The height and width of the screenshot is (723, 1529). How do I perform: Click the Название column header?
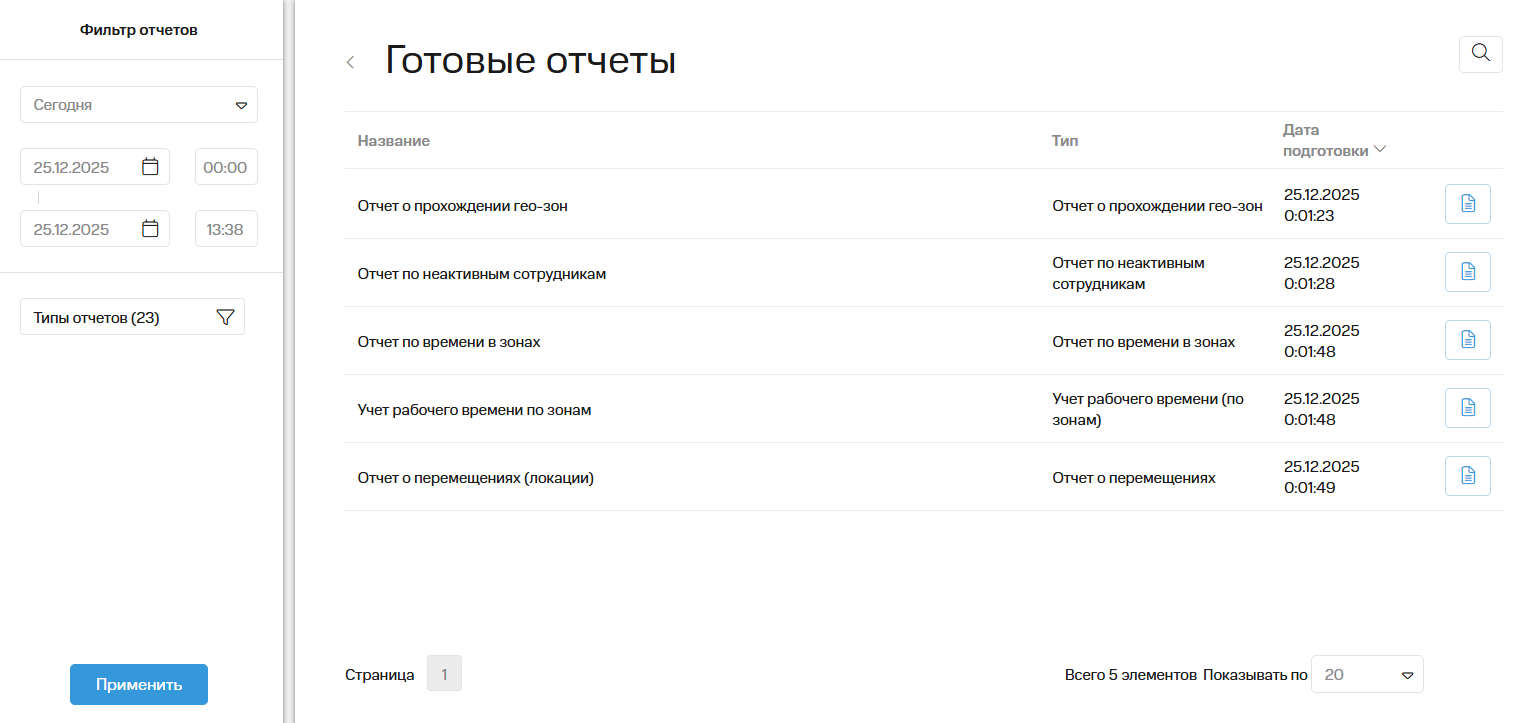[x=394, y=141]
